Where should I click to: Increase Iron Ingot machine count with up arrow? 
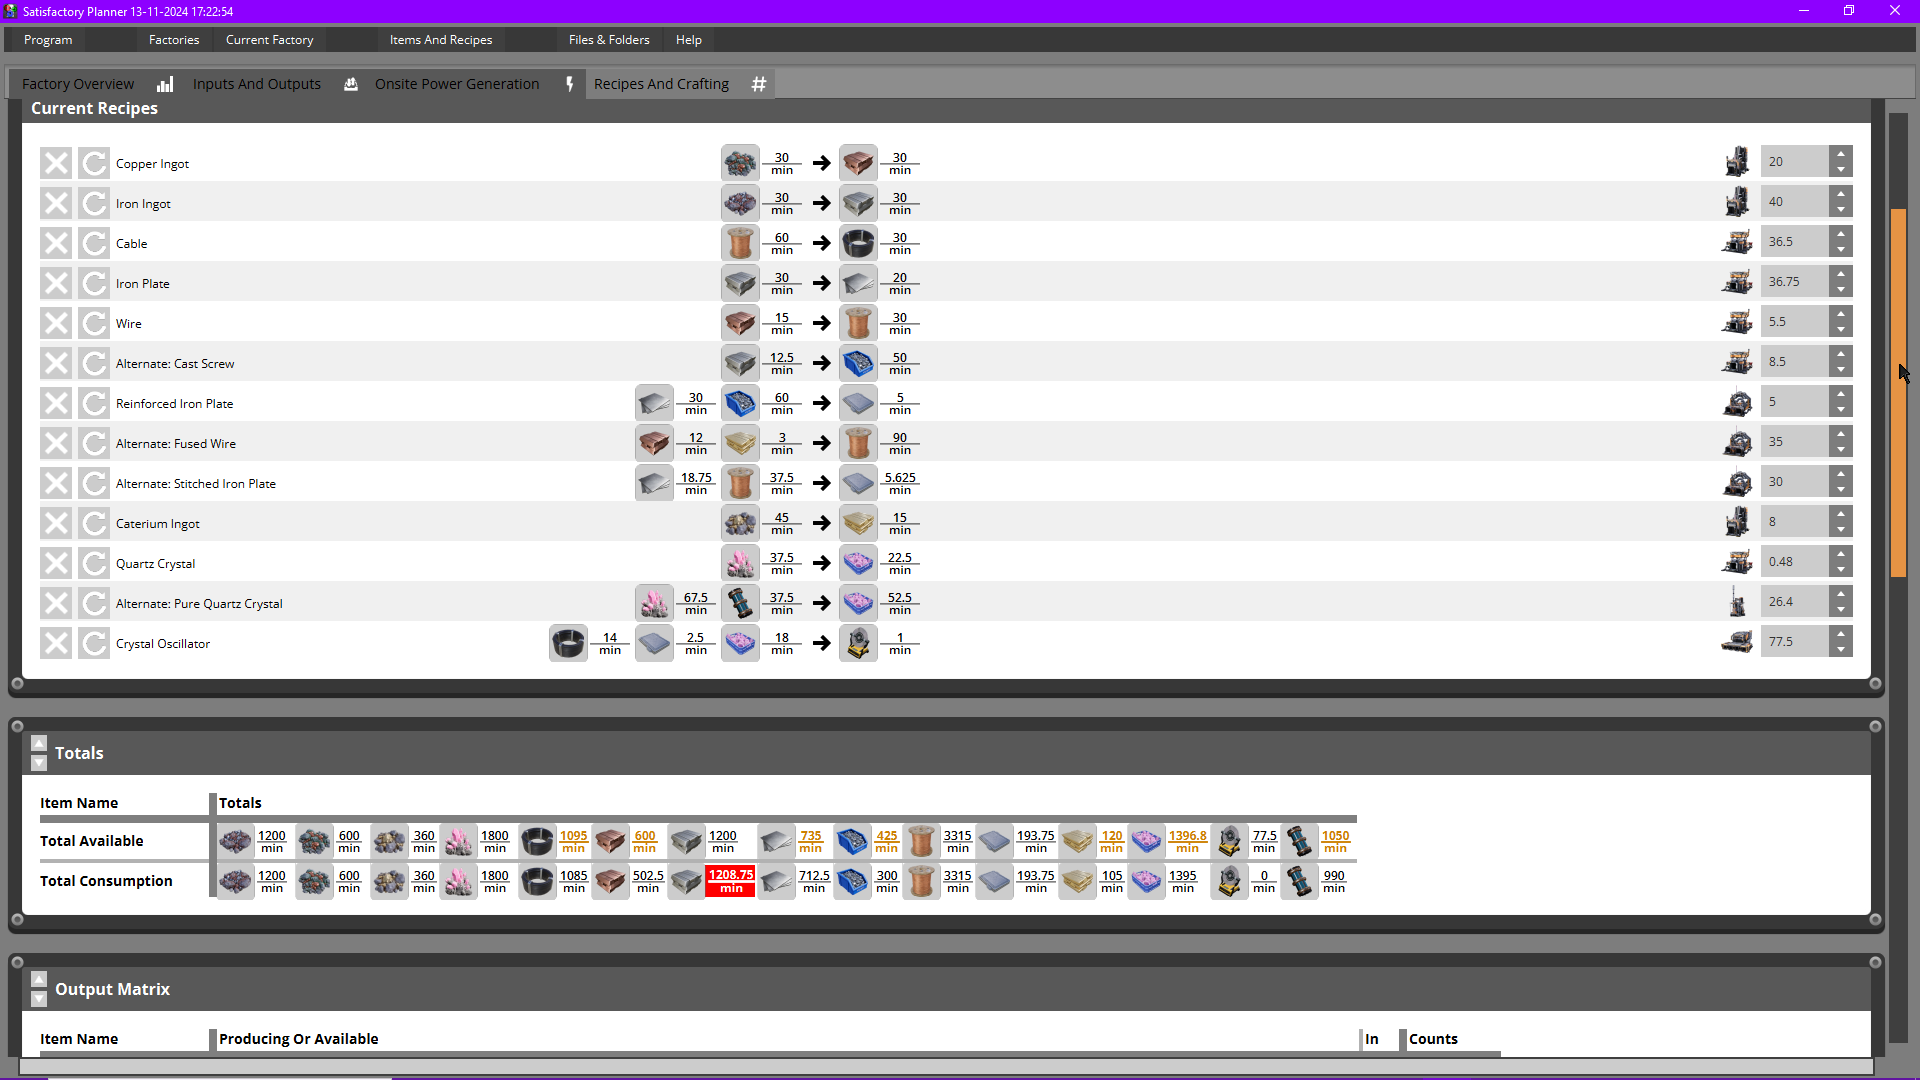coord(1841,194)
